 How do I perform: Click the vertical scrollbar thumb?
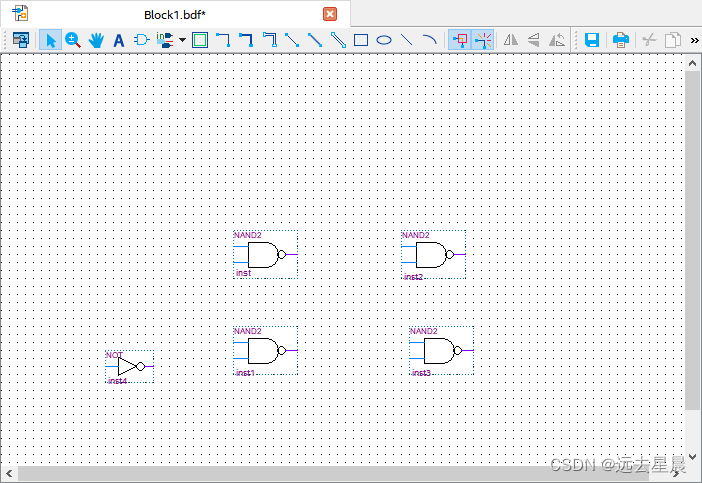pos(692,239)
